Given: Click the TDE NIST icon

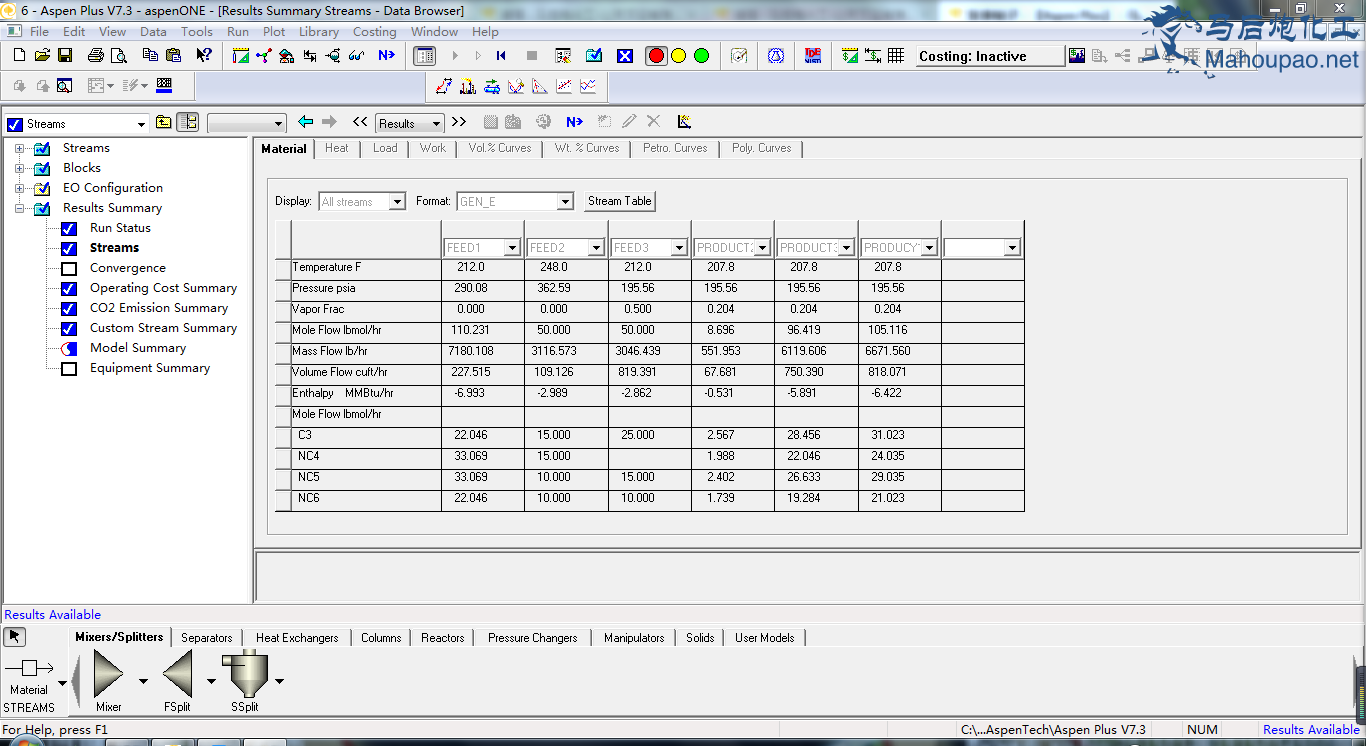Looking at the screenshot, I should (813, 56).
